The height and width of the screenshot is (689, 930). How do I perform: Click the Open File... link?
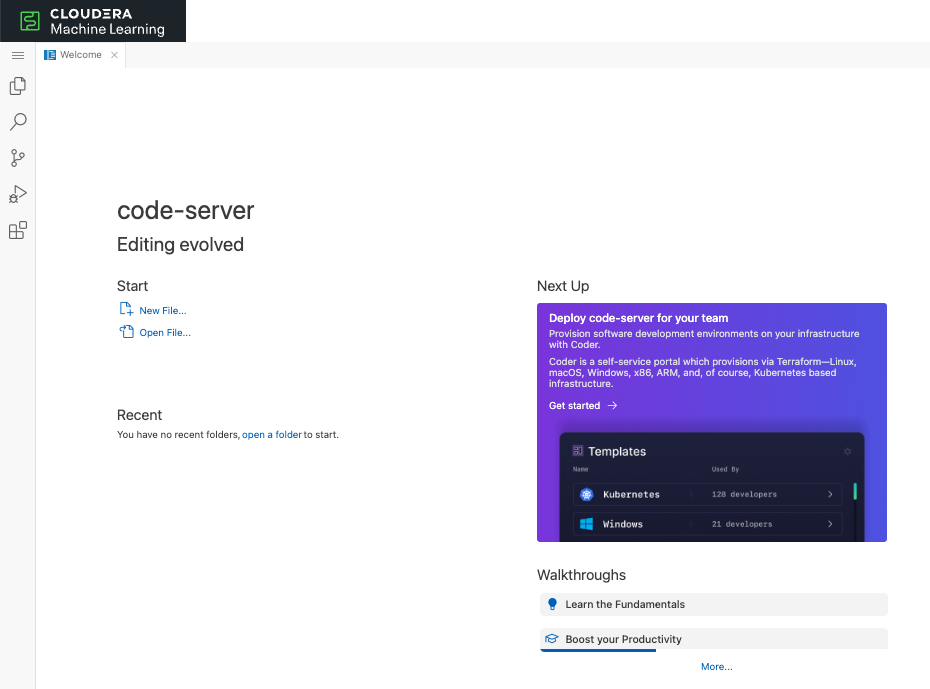(165, 333)
